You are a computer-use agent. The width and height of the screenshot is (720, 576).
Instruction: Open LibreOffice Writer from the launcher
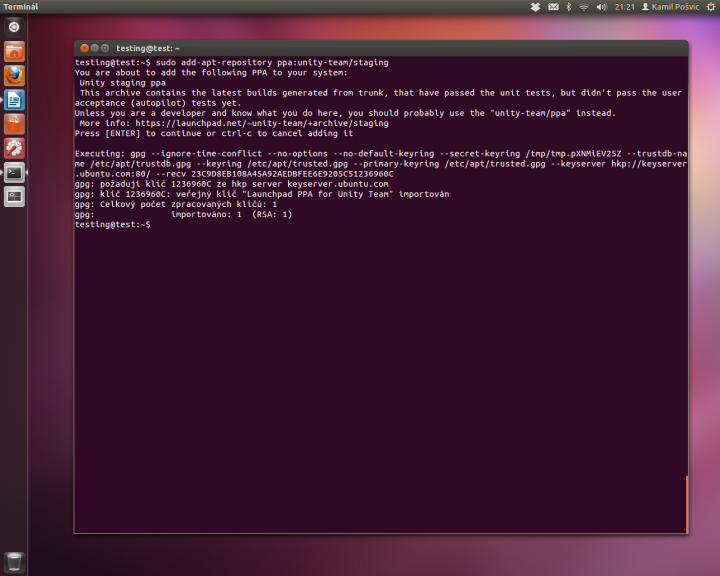point(14,100)
